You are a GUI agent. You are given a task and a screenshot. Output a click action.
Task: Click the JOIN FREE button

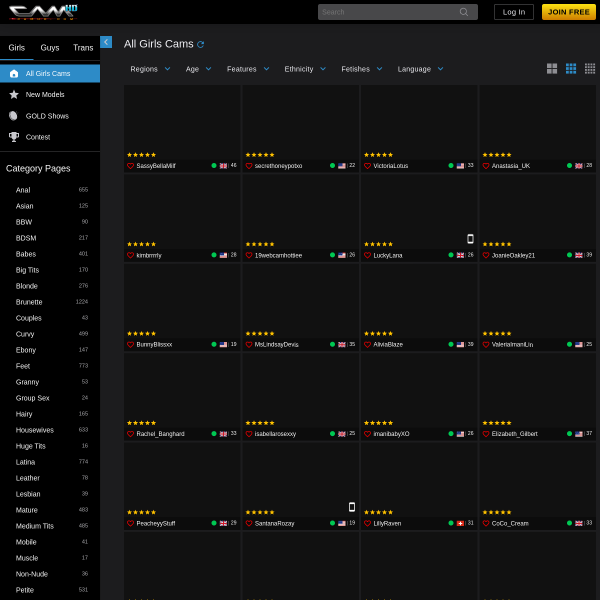[568, 12]
